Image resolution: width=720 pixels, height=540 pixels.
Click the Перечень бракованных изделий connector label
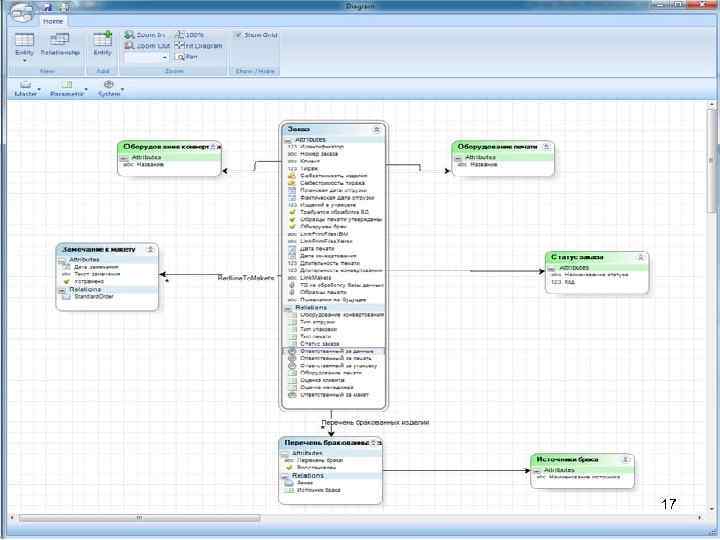pyautogui.click(x=375, y=422)
